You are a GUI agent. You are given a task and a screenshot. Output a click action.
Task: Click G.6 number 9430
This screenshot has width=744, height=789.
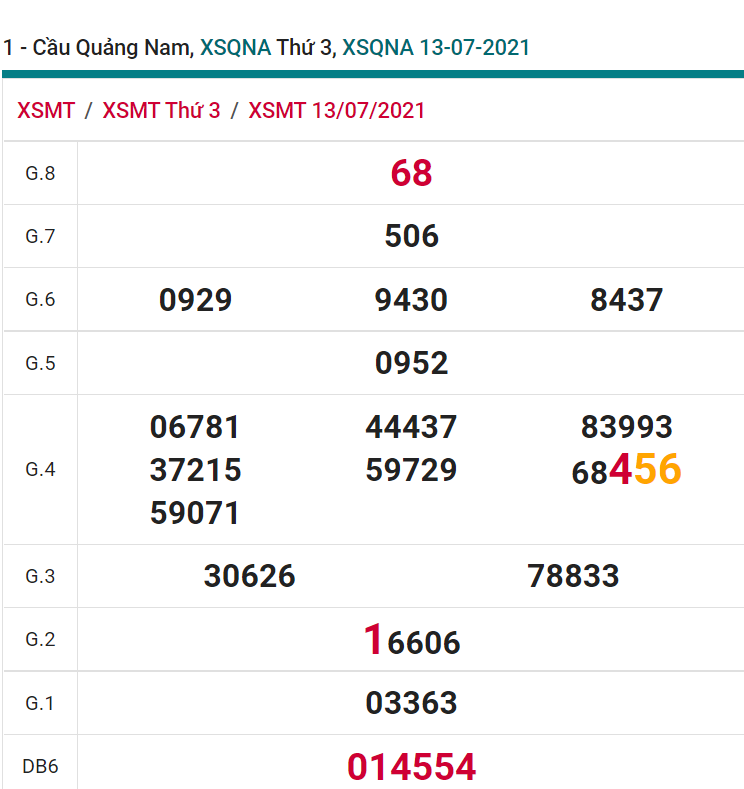pos(411,300)
